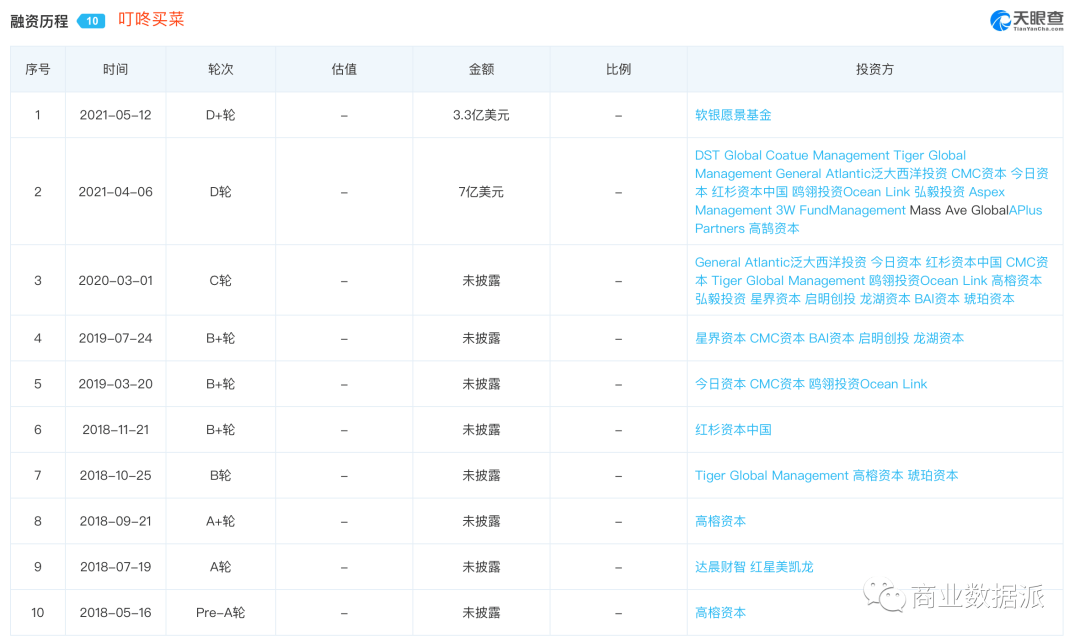Open 红杉资本中国 link in the C轮 row
Screen dimensions: 1080x644
[964, 262]
